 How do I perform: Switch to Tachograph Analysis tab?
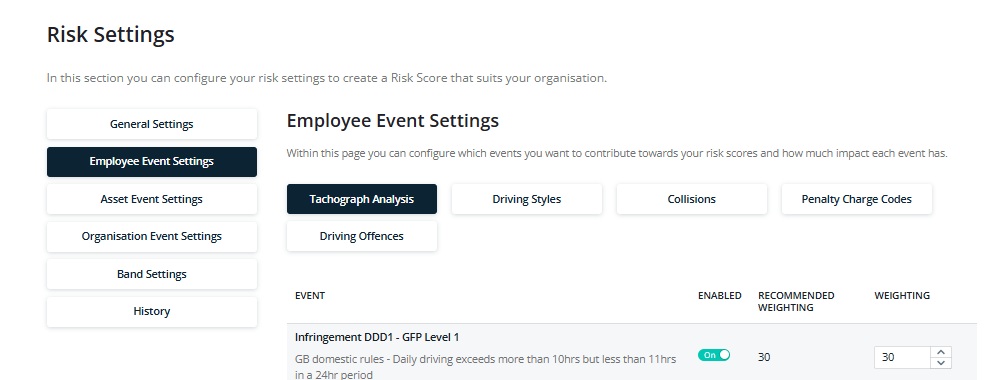(x=362, y=199)
